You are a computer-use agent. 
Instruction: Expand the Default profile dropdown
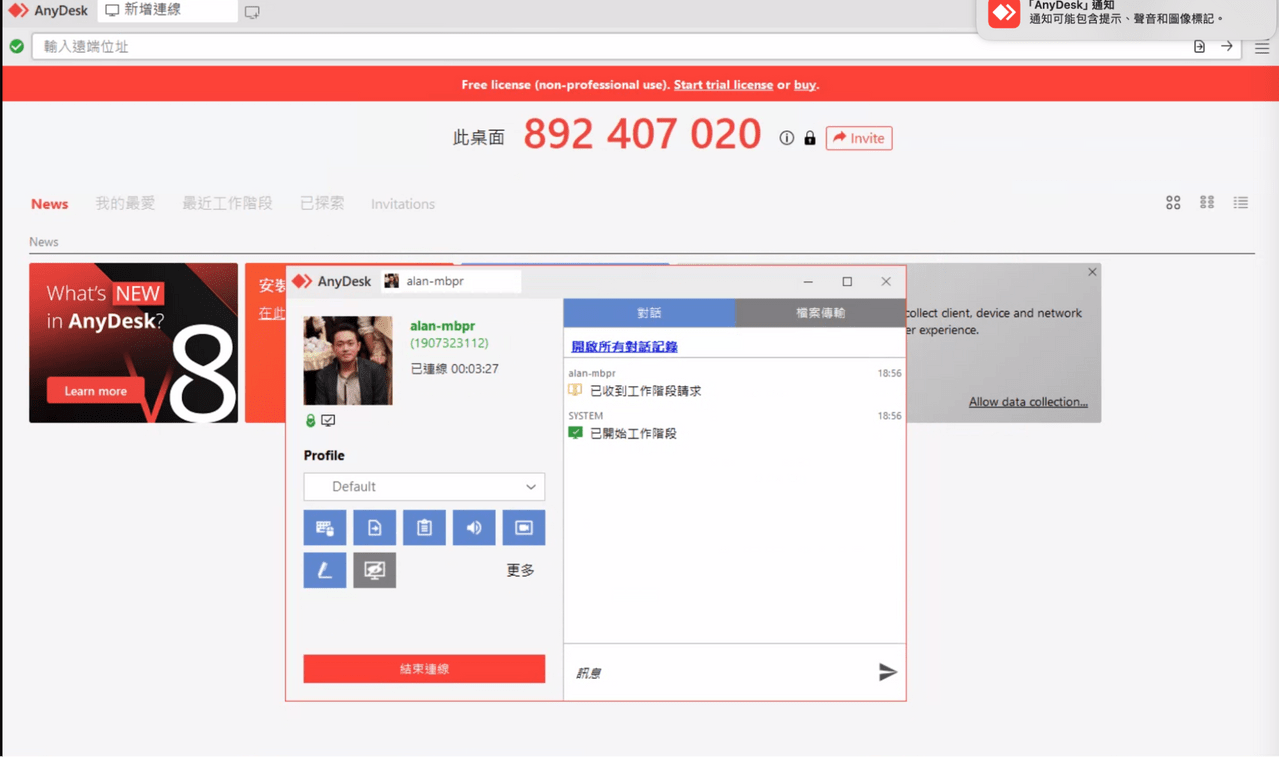[424, 487]
